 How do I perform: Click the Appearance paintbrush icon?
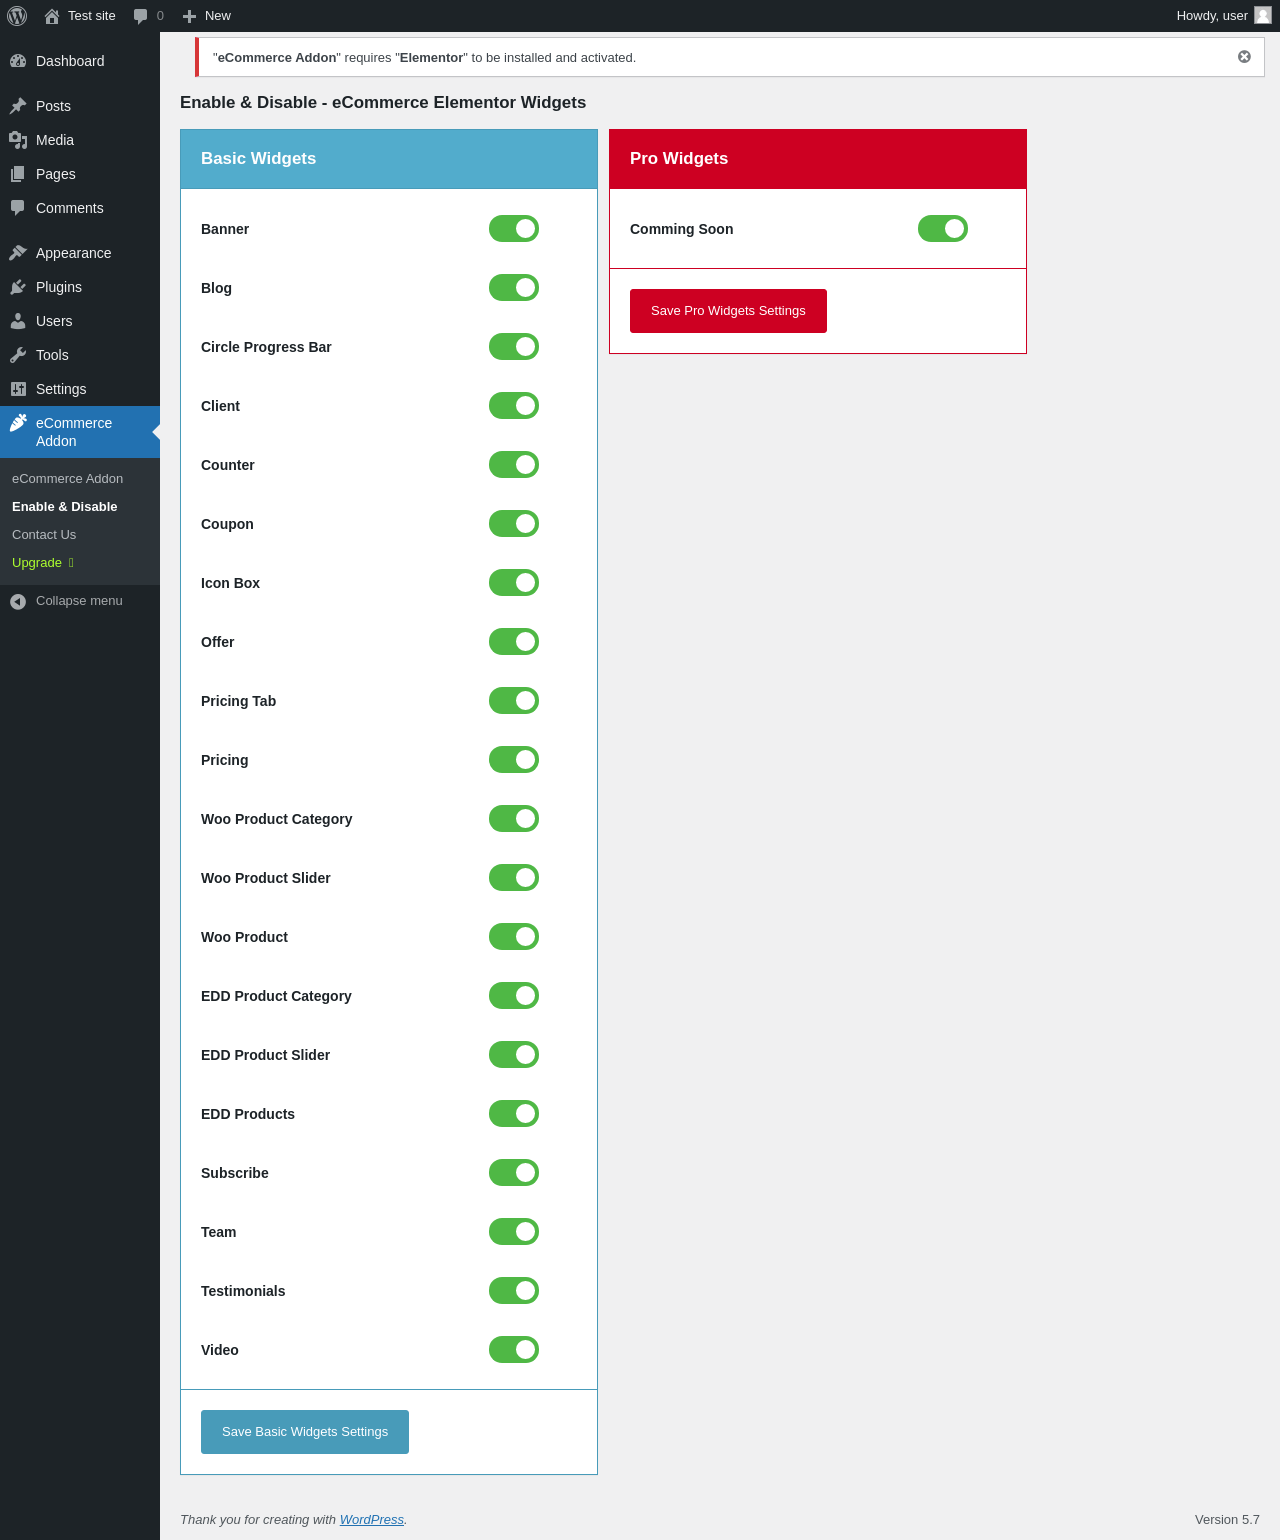(18, 253)
